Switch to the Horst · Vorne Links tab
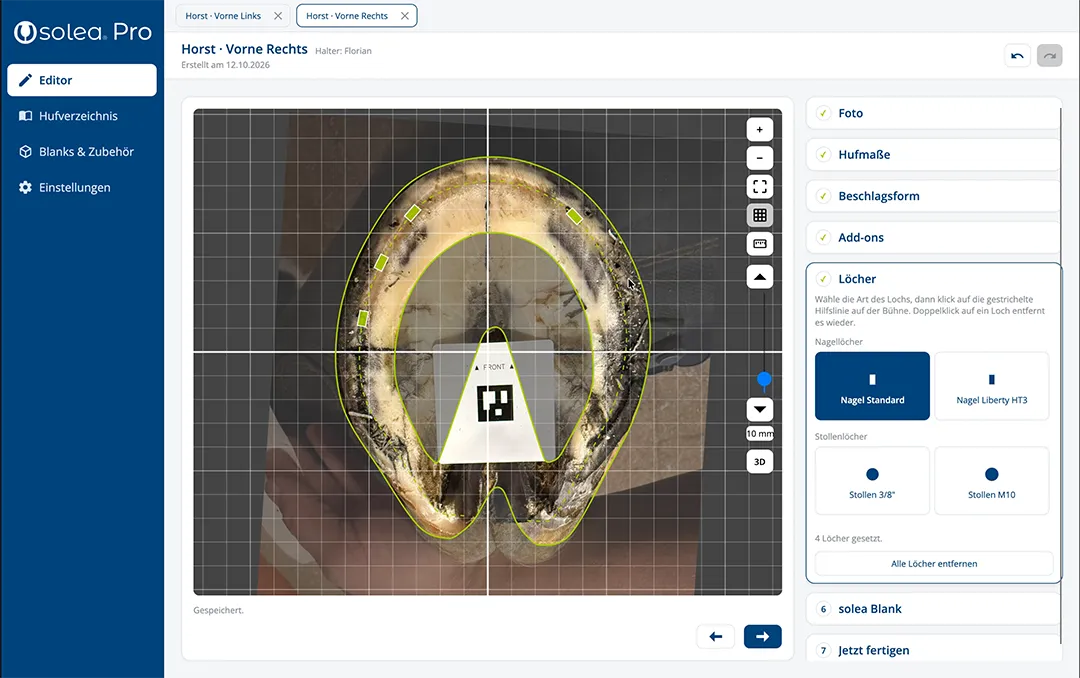Viewport: 1080px width, 678px height. [x=223, y=16]
